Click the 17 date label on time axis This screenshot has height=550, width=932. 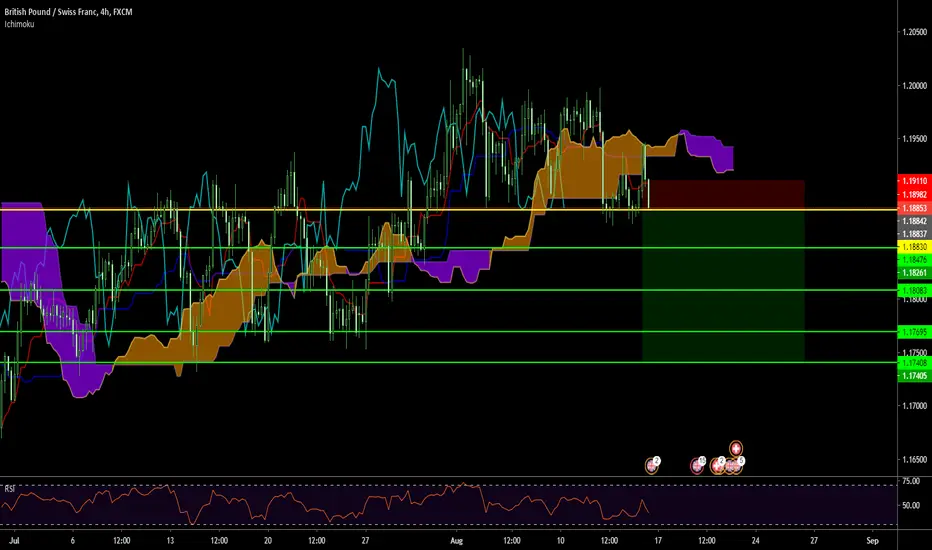click(x=658, y=540)
